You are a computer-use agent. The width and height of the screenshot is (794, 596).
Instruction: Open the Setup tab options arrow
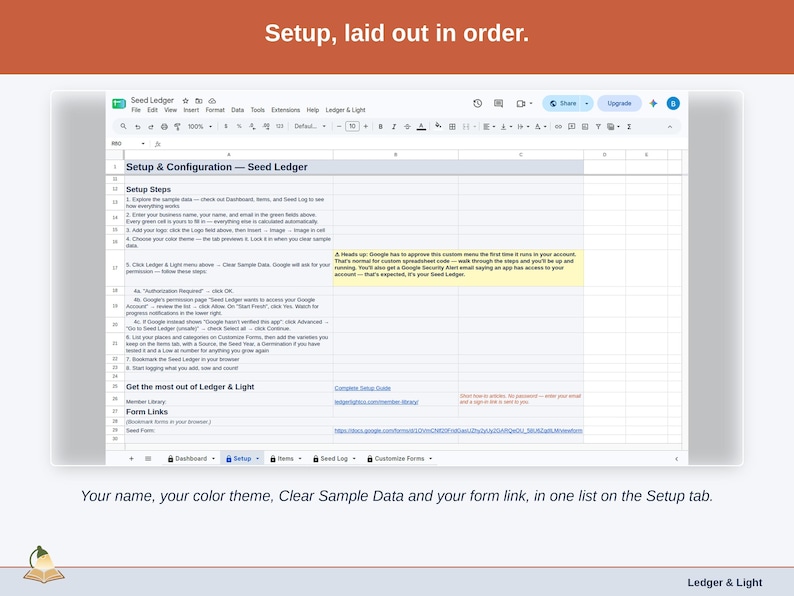pyautogui.click(x=258, y=459)
